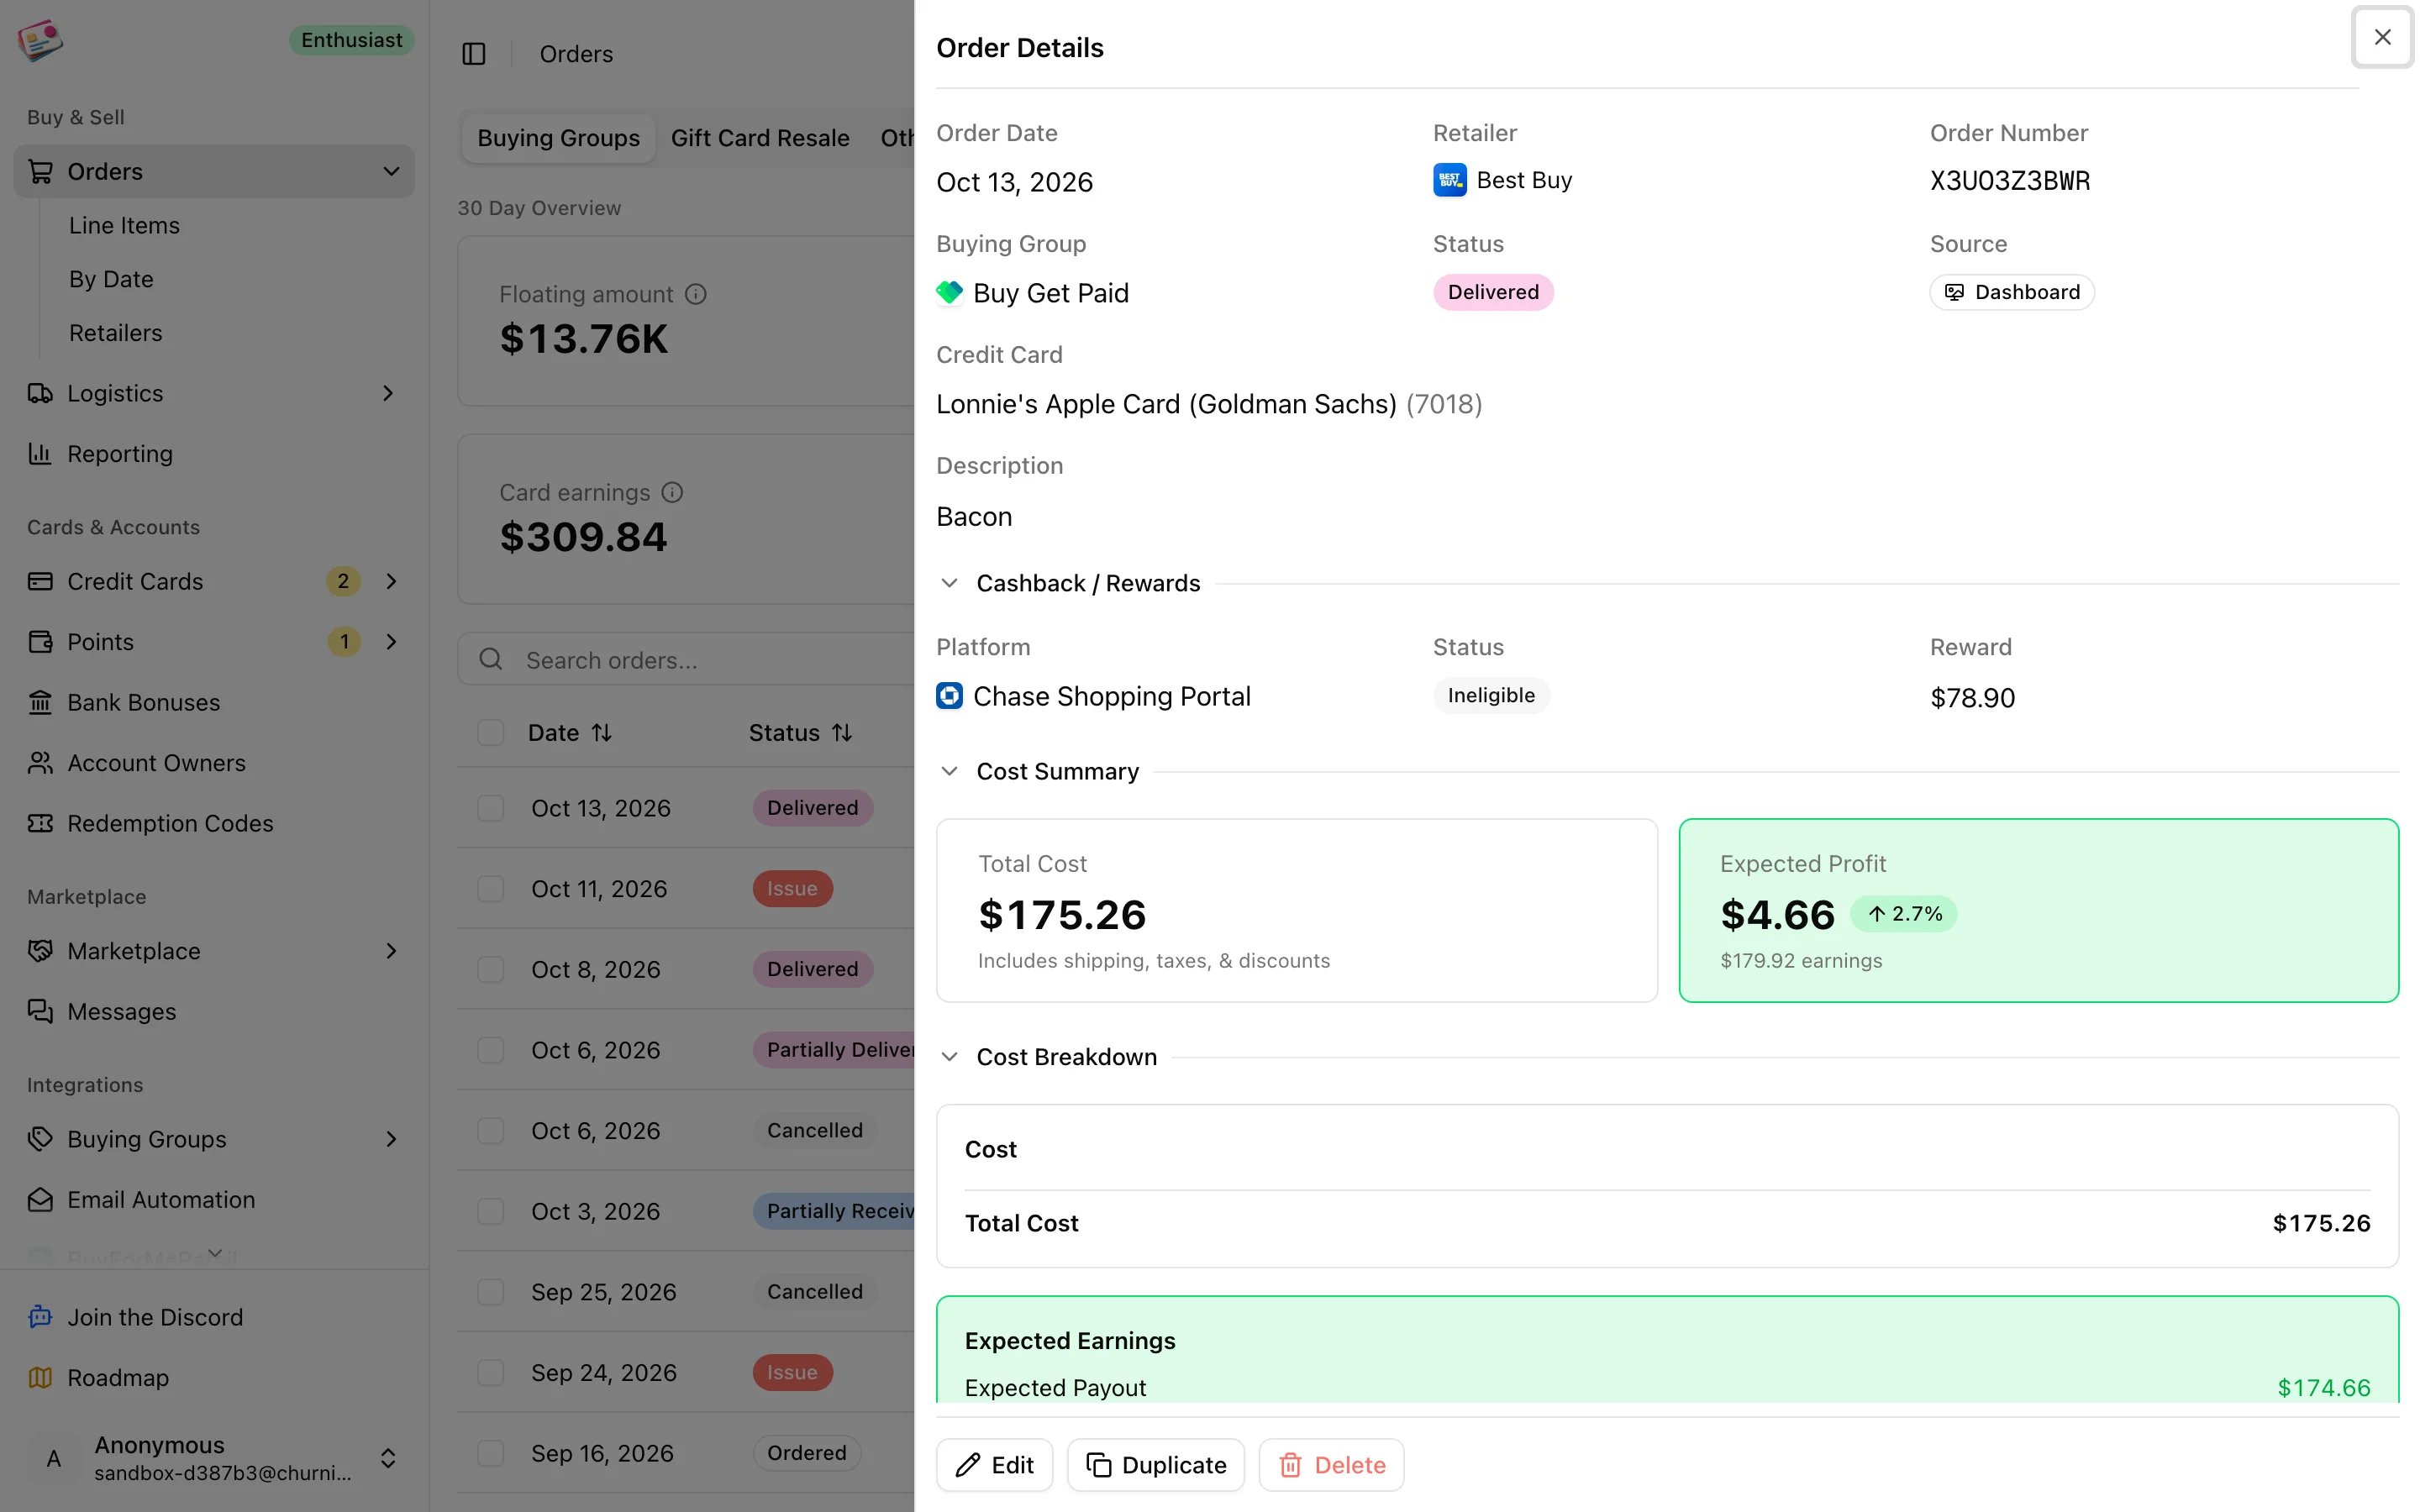Screen dimensions: 2420x1512
Task: Click the Logistics truck icon
Action: pos(40,393)
